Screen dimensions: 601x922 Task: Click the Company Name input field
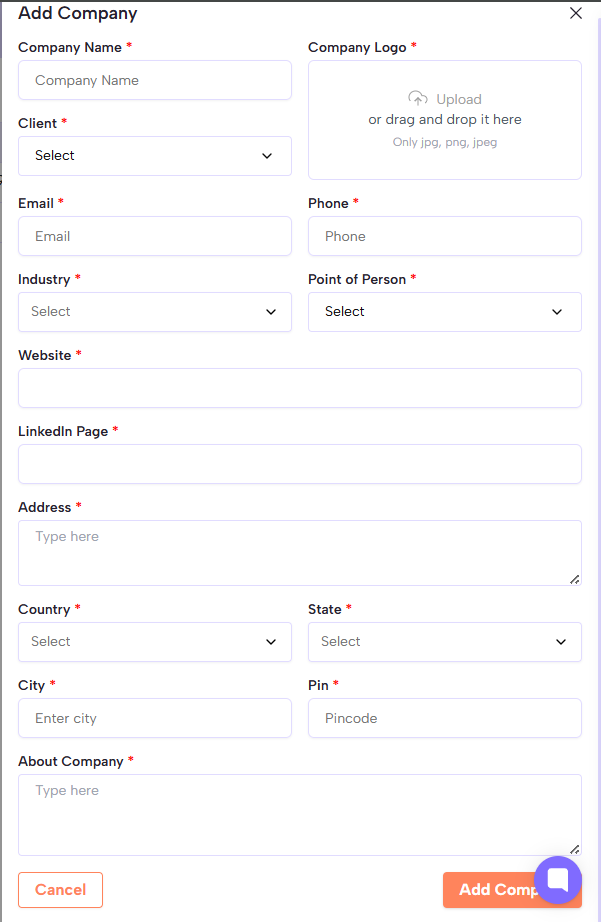tap(155, 80)
